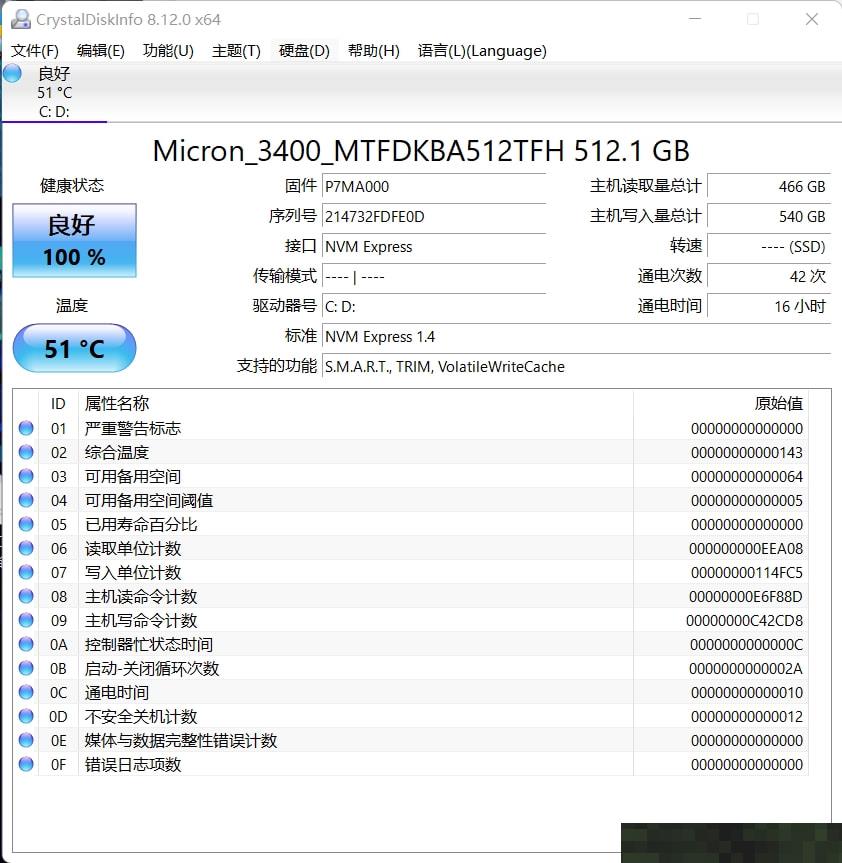The height and width of the screenshot is (863, 842).
Task: Click the disk model title Micron_3400_MTFDKBA512TFH
Action: pos(359,150)
